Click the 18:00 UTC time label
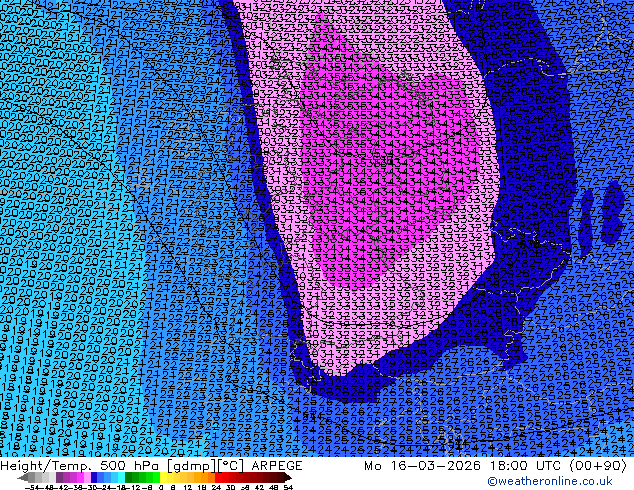This screenshot has height=490, width=634. pyautogui.click(x=527, y=466)
